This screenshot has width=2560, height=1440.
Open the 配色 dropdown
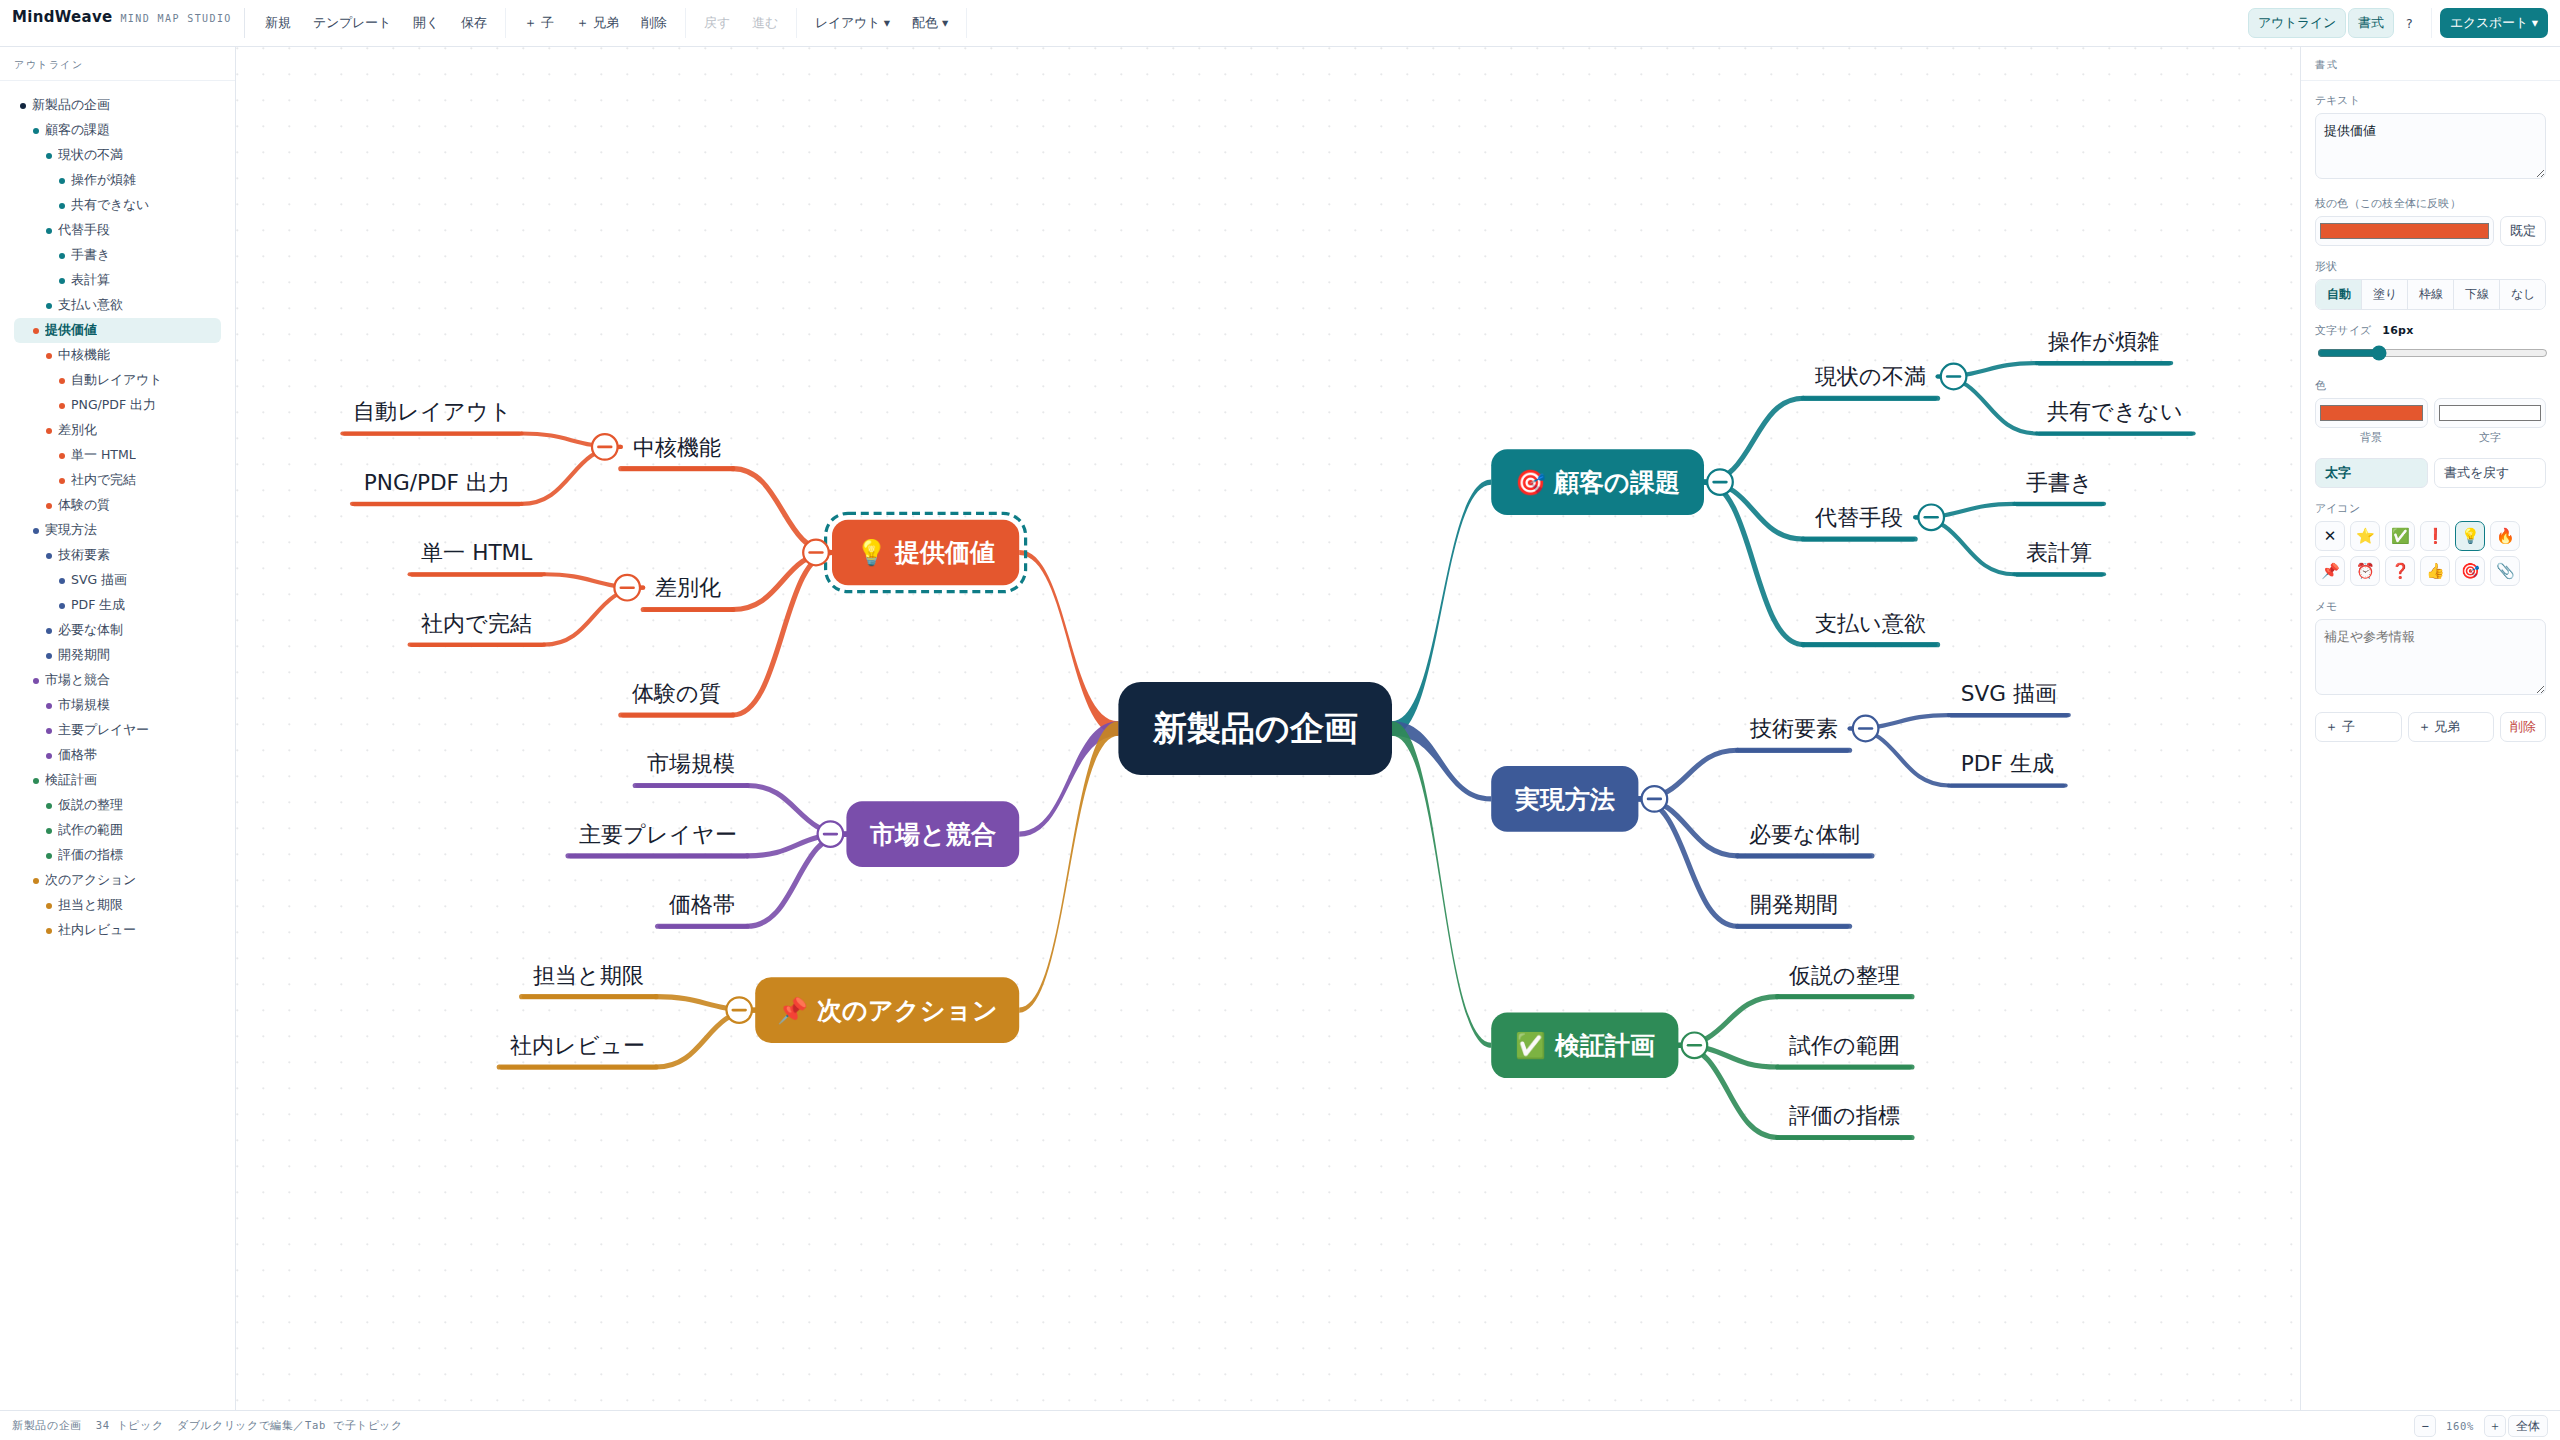coord(930,23)
